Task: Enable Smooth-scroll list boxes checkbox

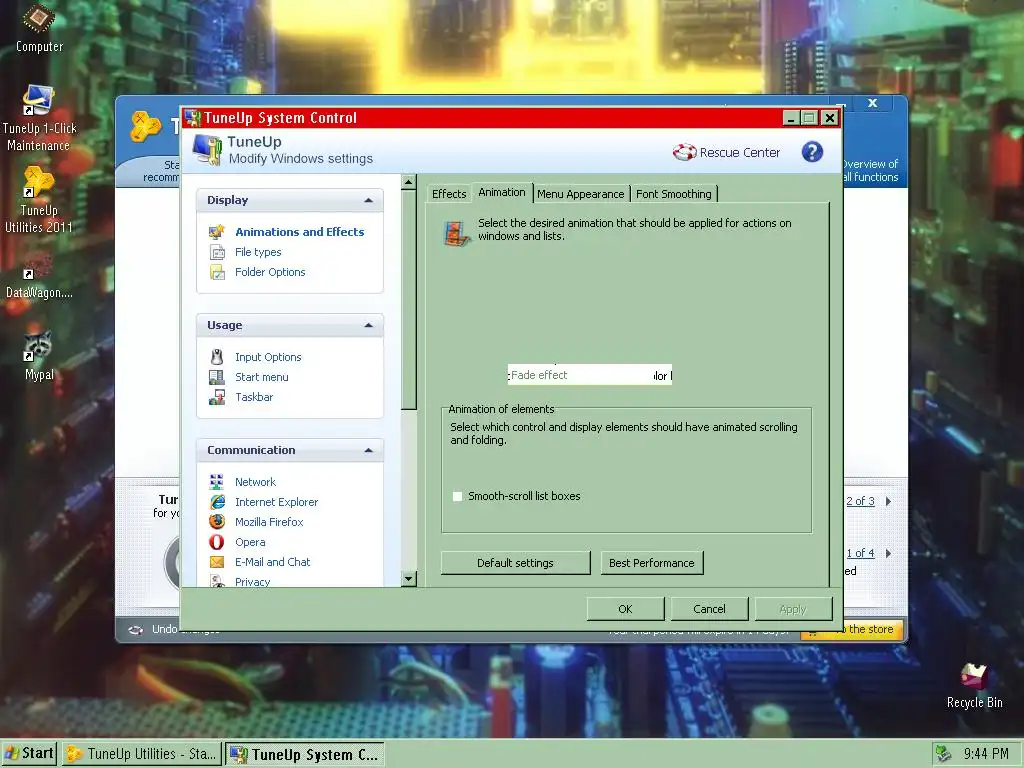Action: coord(458,496)
